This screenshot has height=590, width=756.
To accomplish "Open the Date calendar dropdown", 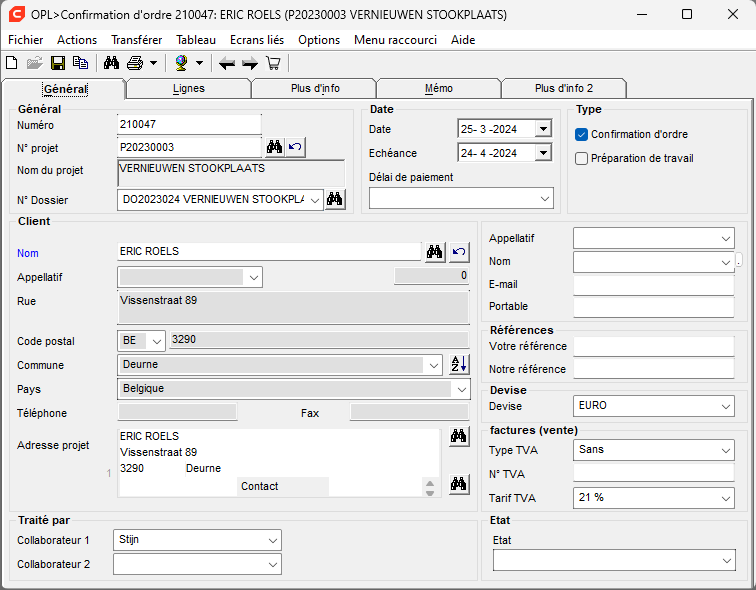I will tap(543, 129).
